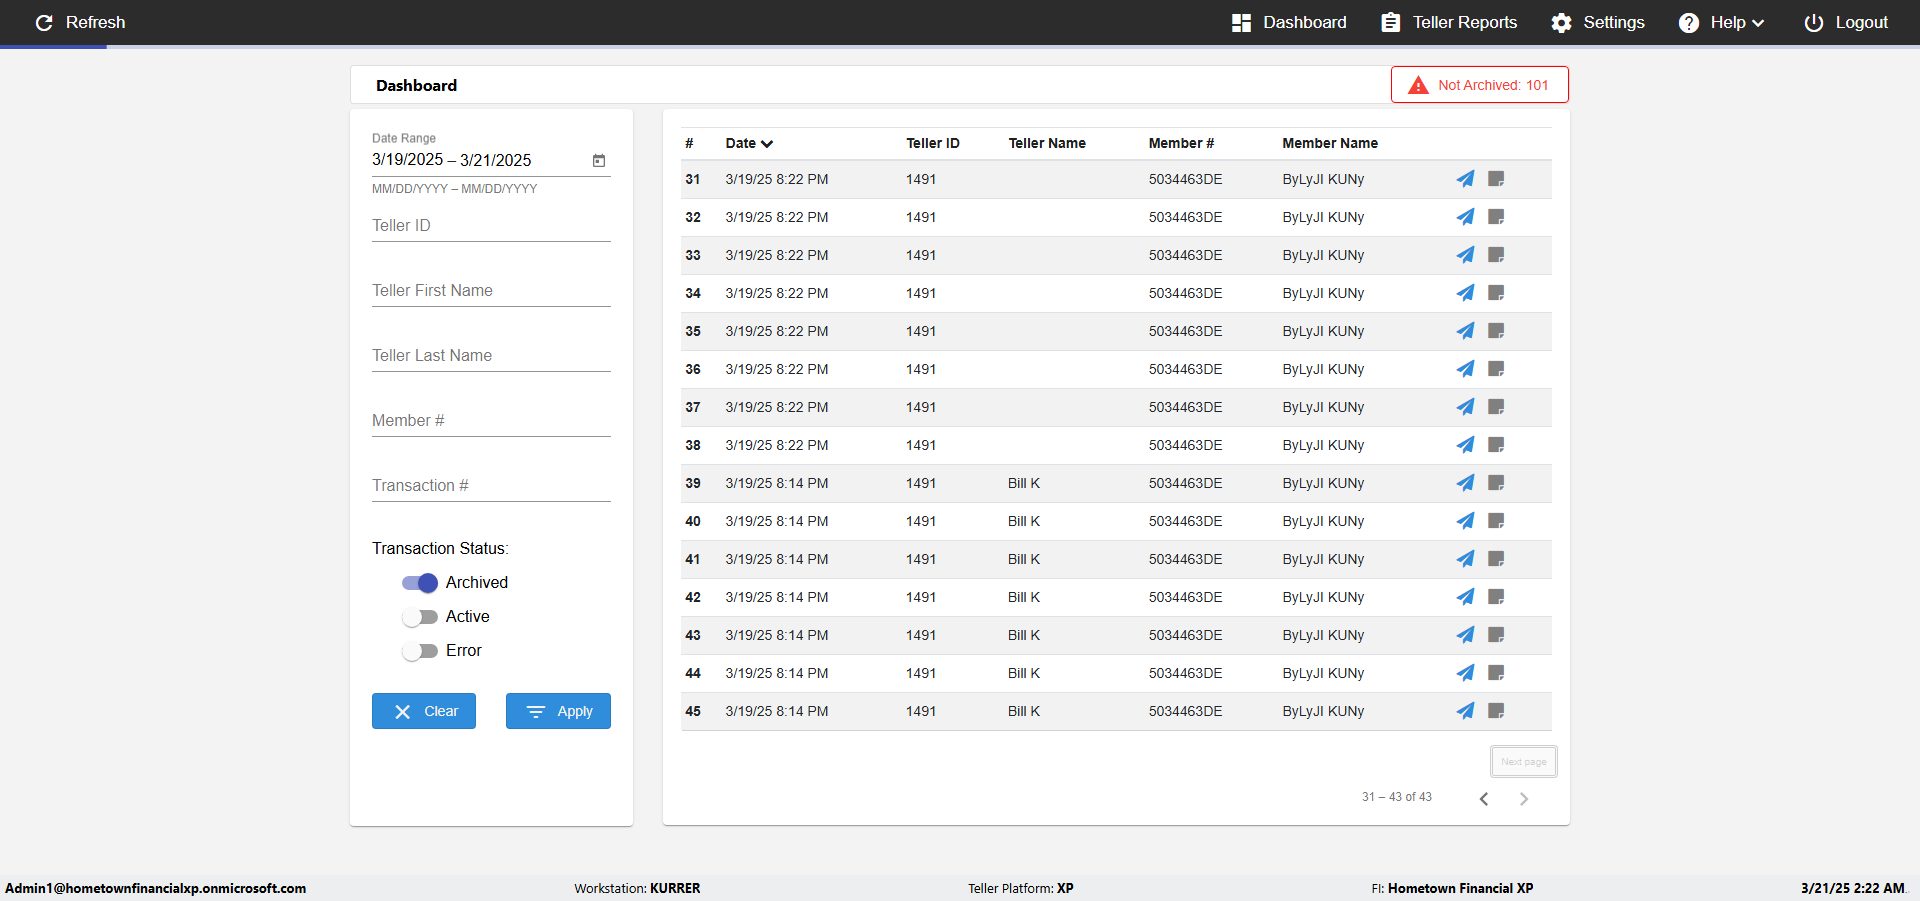Open the note icon in row 31
Image resolution: width=1920 pixels, height=901 pixels.
tap(1496, 179)
